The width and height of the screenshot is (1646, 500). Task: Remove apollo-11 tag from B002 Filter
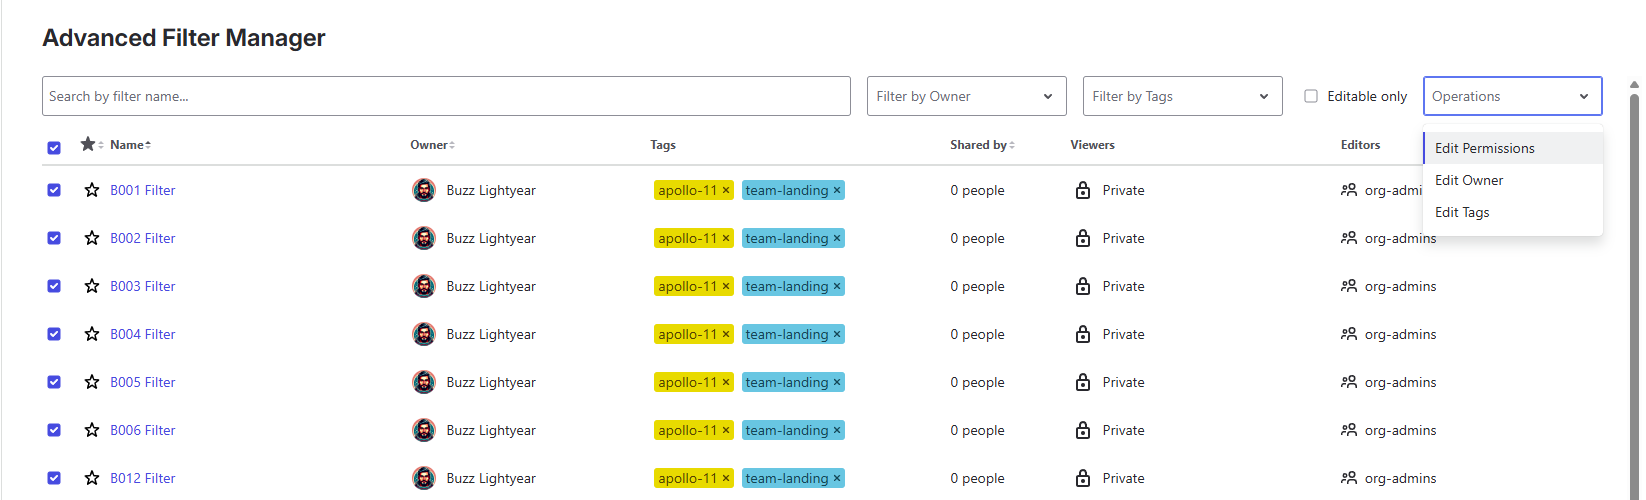point(726,238)
